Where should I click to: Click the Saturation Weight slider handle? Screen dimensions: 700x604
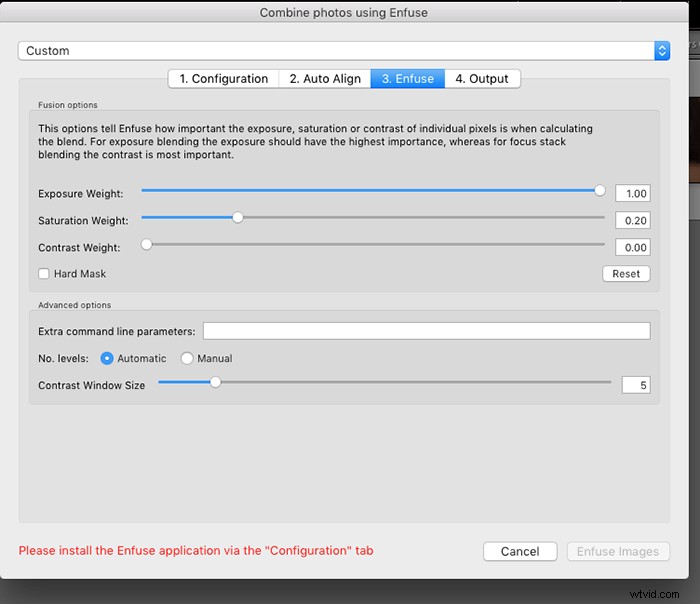point(238,218)
